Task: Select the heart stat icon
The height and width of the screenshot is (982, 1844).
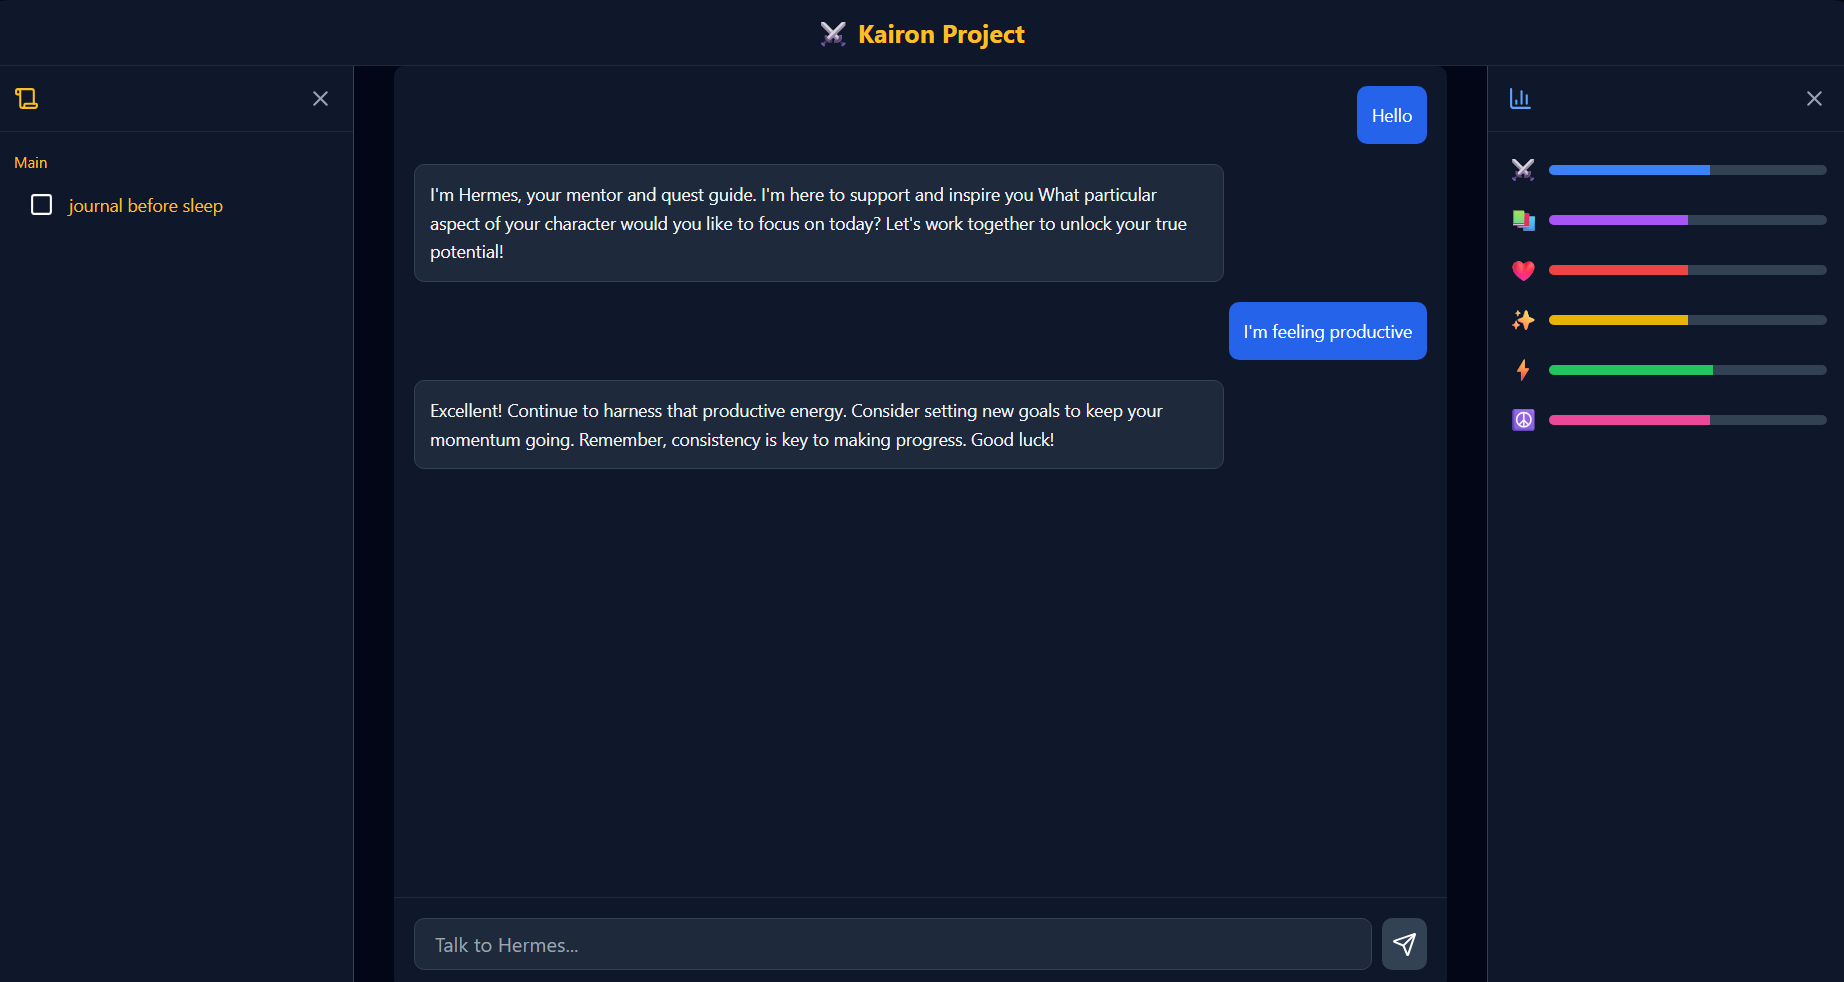Action: 1523,270
